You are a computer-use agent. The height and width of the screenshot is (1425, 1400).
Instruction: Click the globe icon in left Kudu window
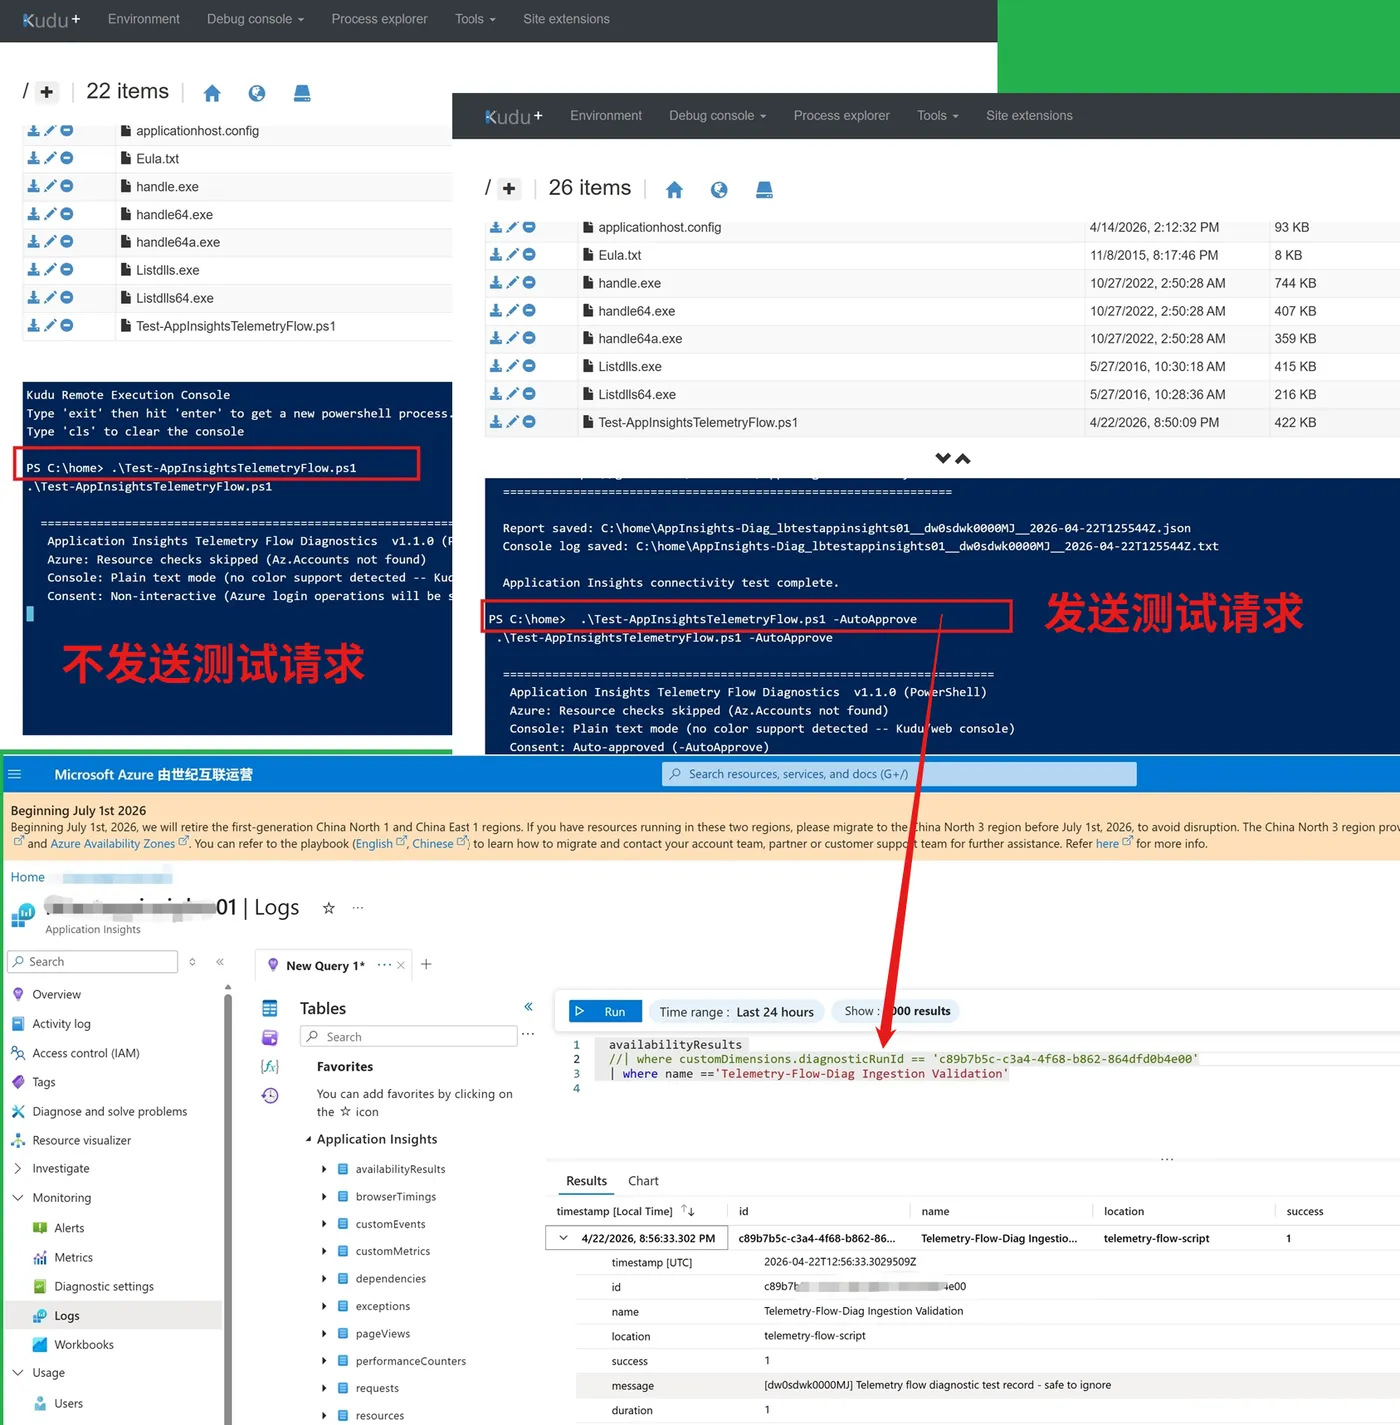click(x=257, y=93)
